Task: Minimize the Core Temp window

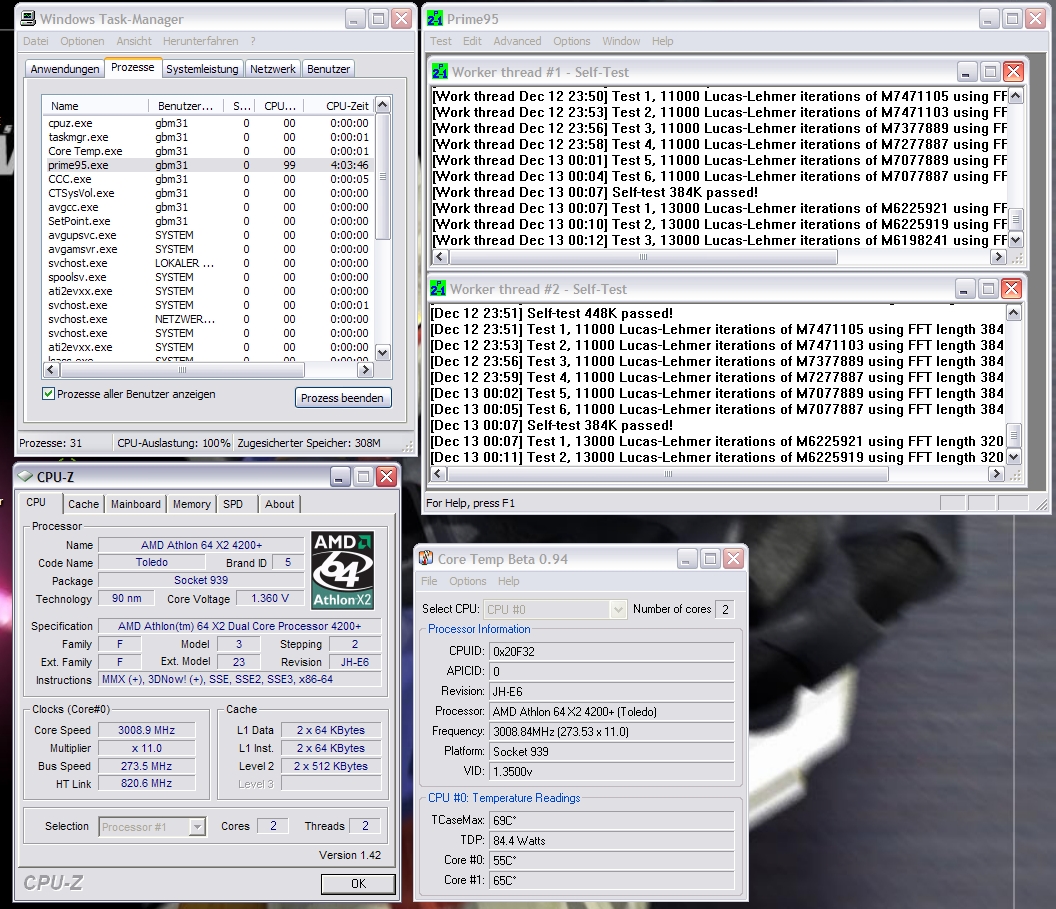Action: (687, 558)
